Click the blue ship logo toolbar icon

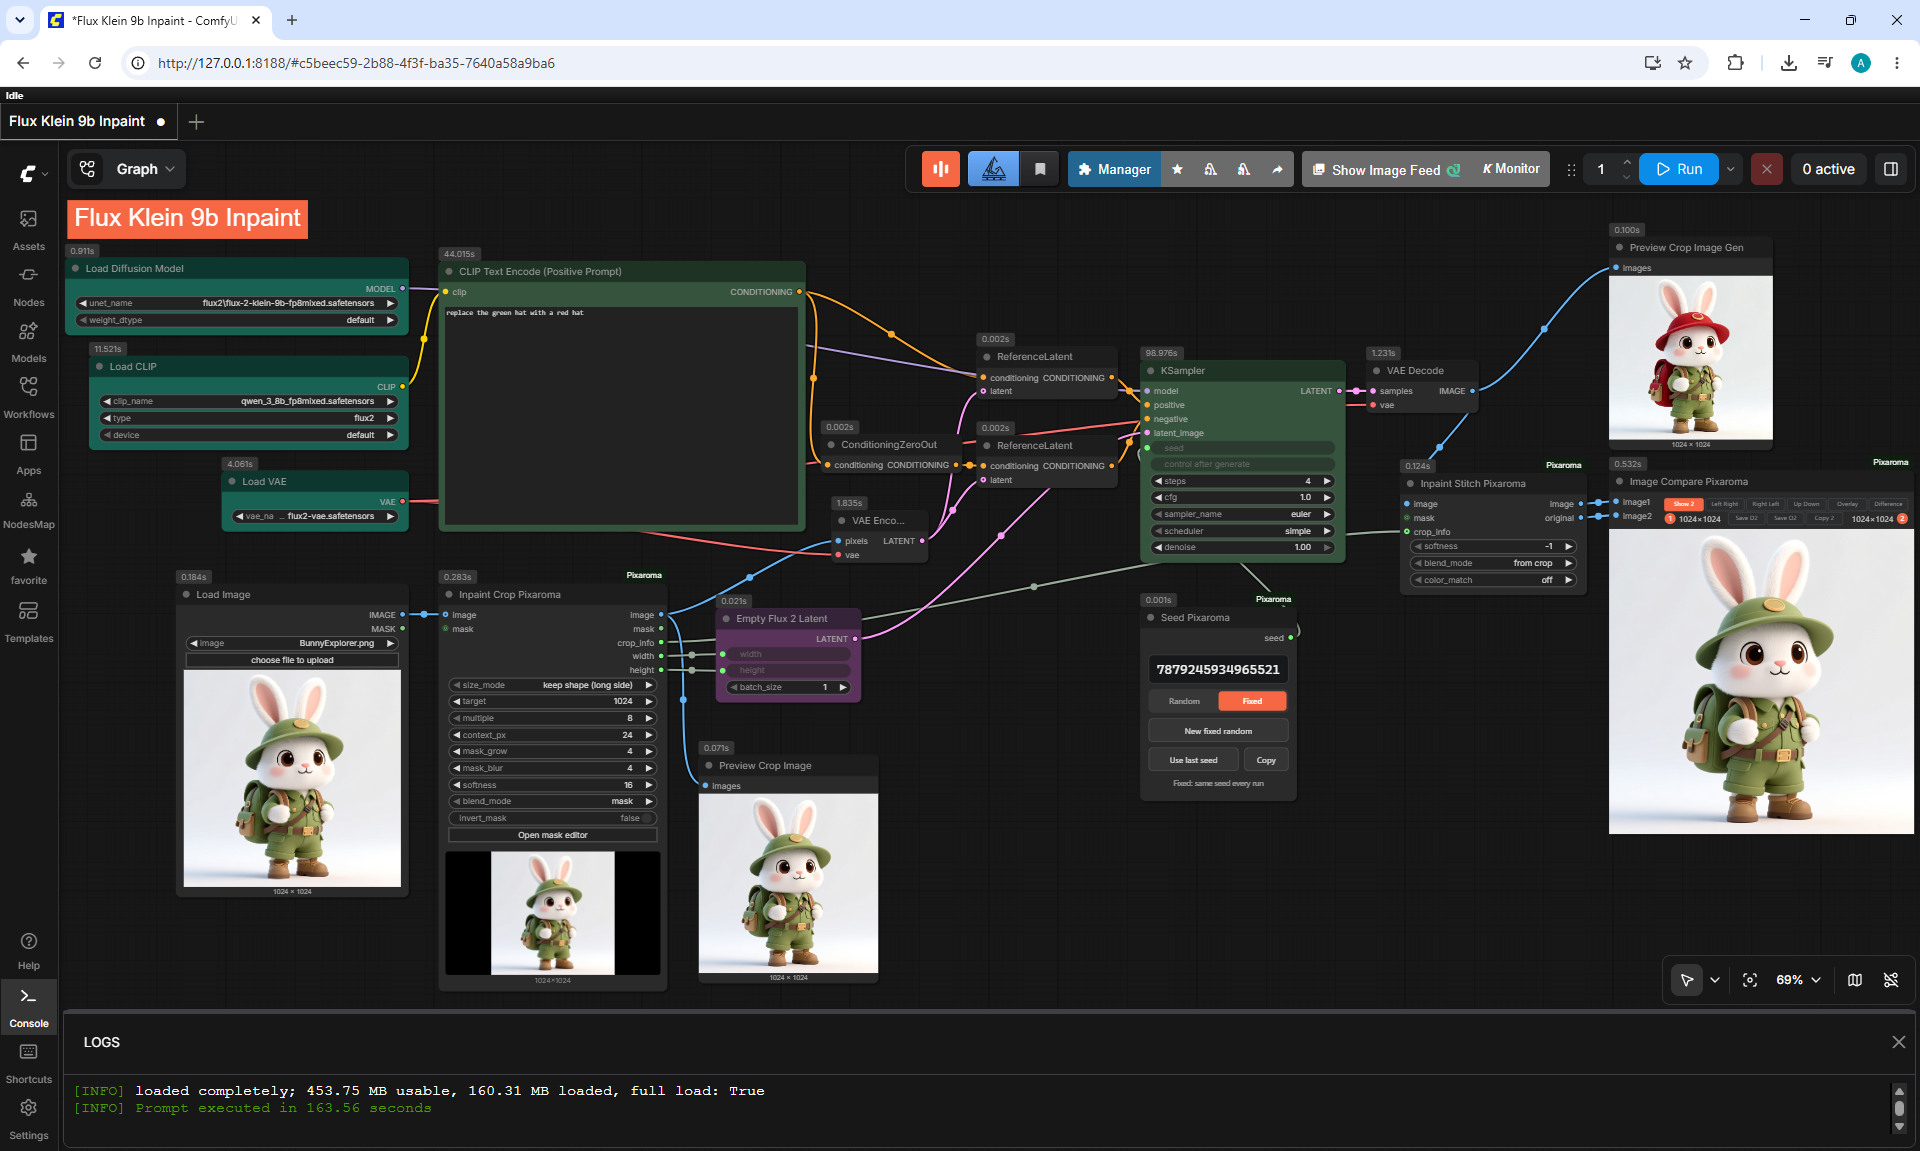pos(993,169)
